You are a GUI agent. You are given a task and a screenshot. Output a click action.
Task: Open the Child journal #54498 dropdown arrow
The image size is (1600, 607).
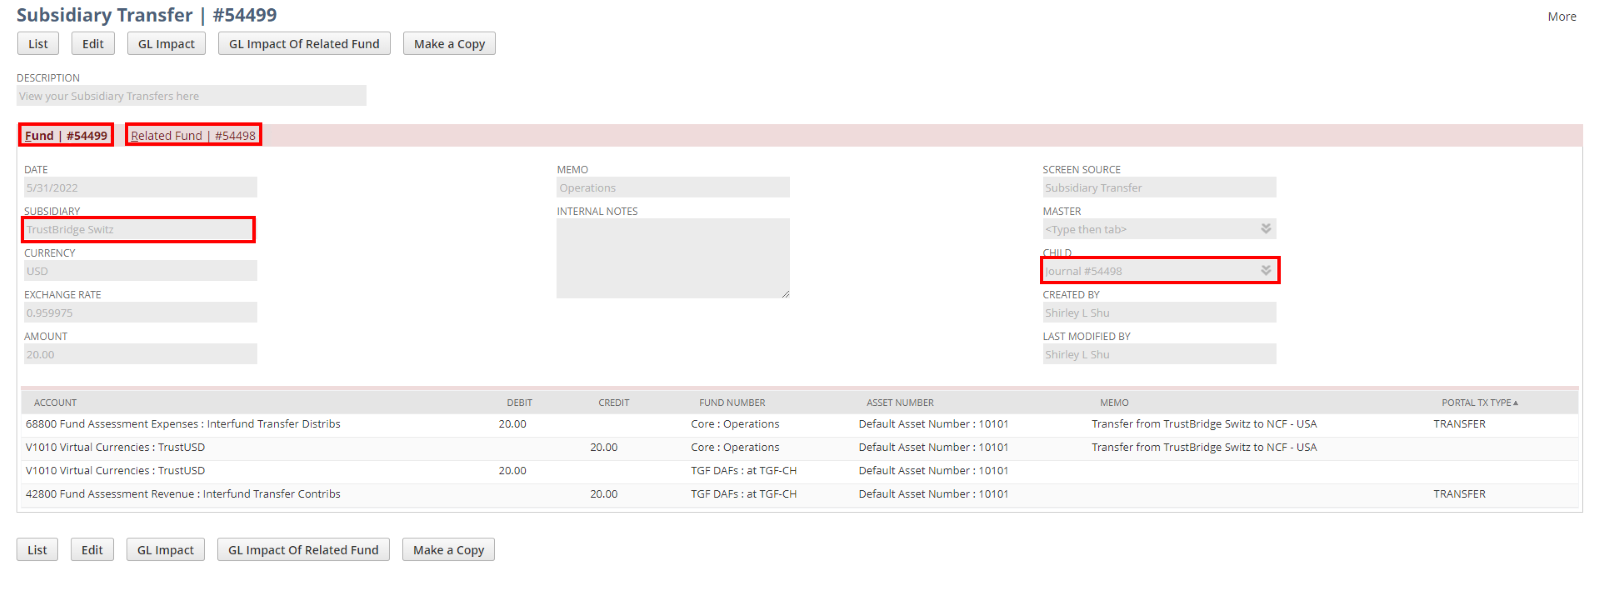[x=1265, y=271]
